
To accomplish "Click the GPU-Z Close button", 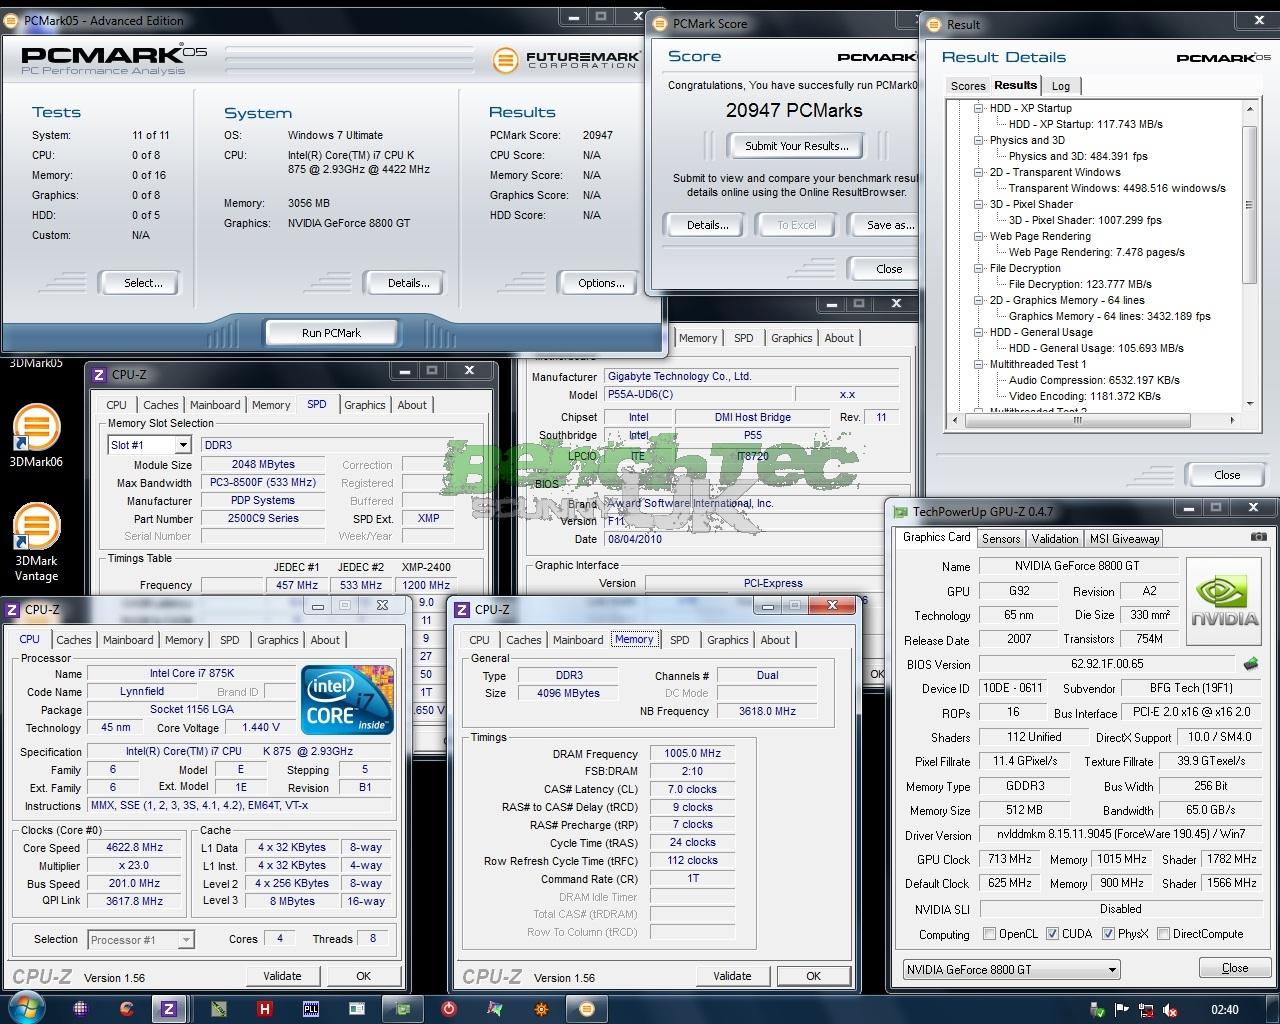I will [x=1234, y=968].
